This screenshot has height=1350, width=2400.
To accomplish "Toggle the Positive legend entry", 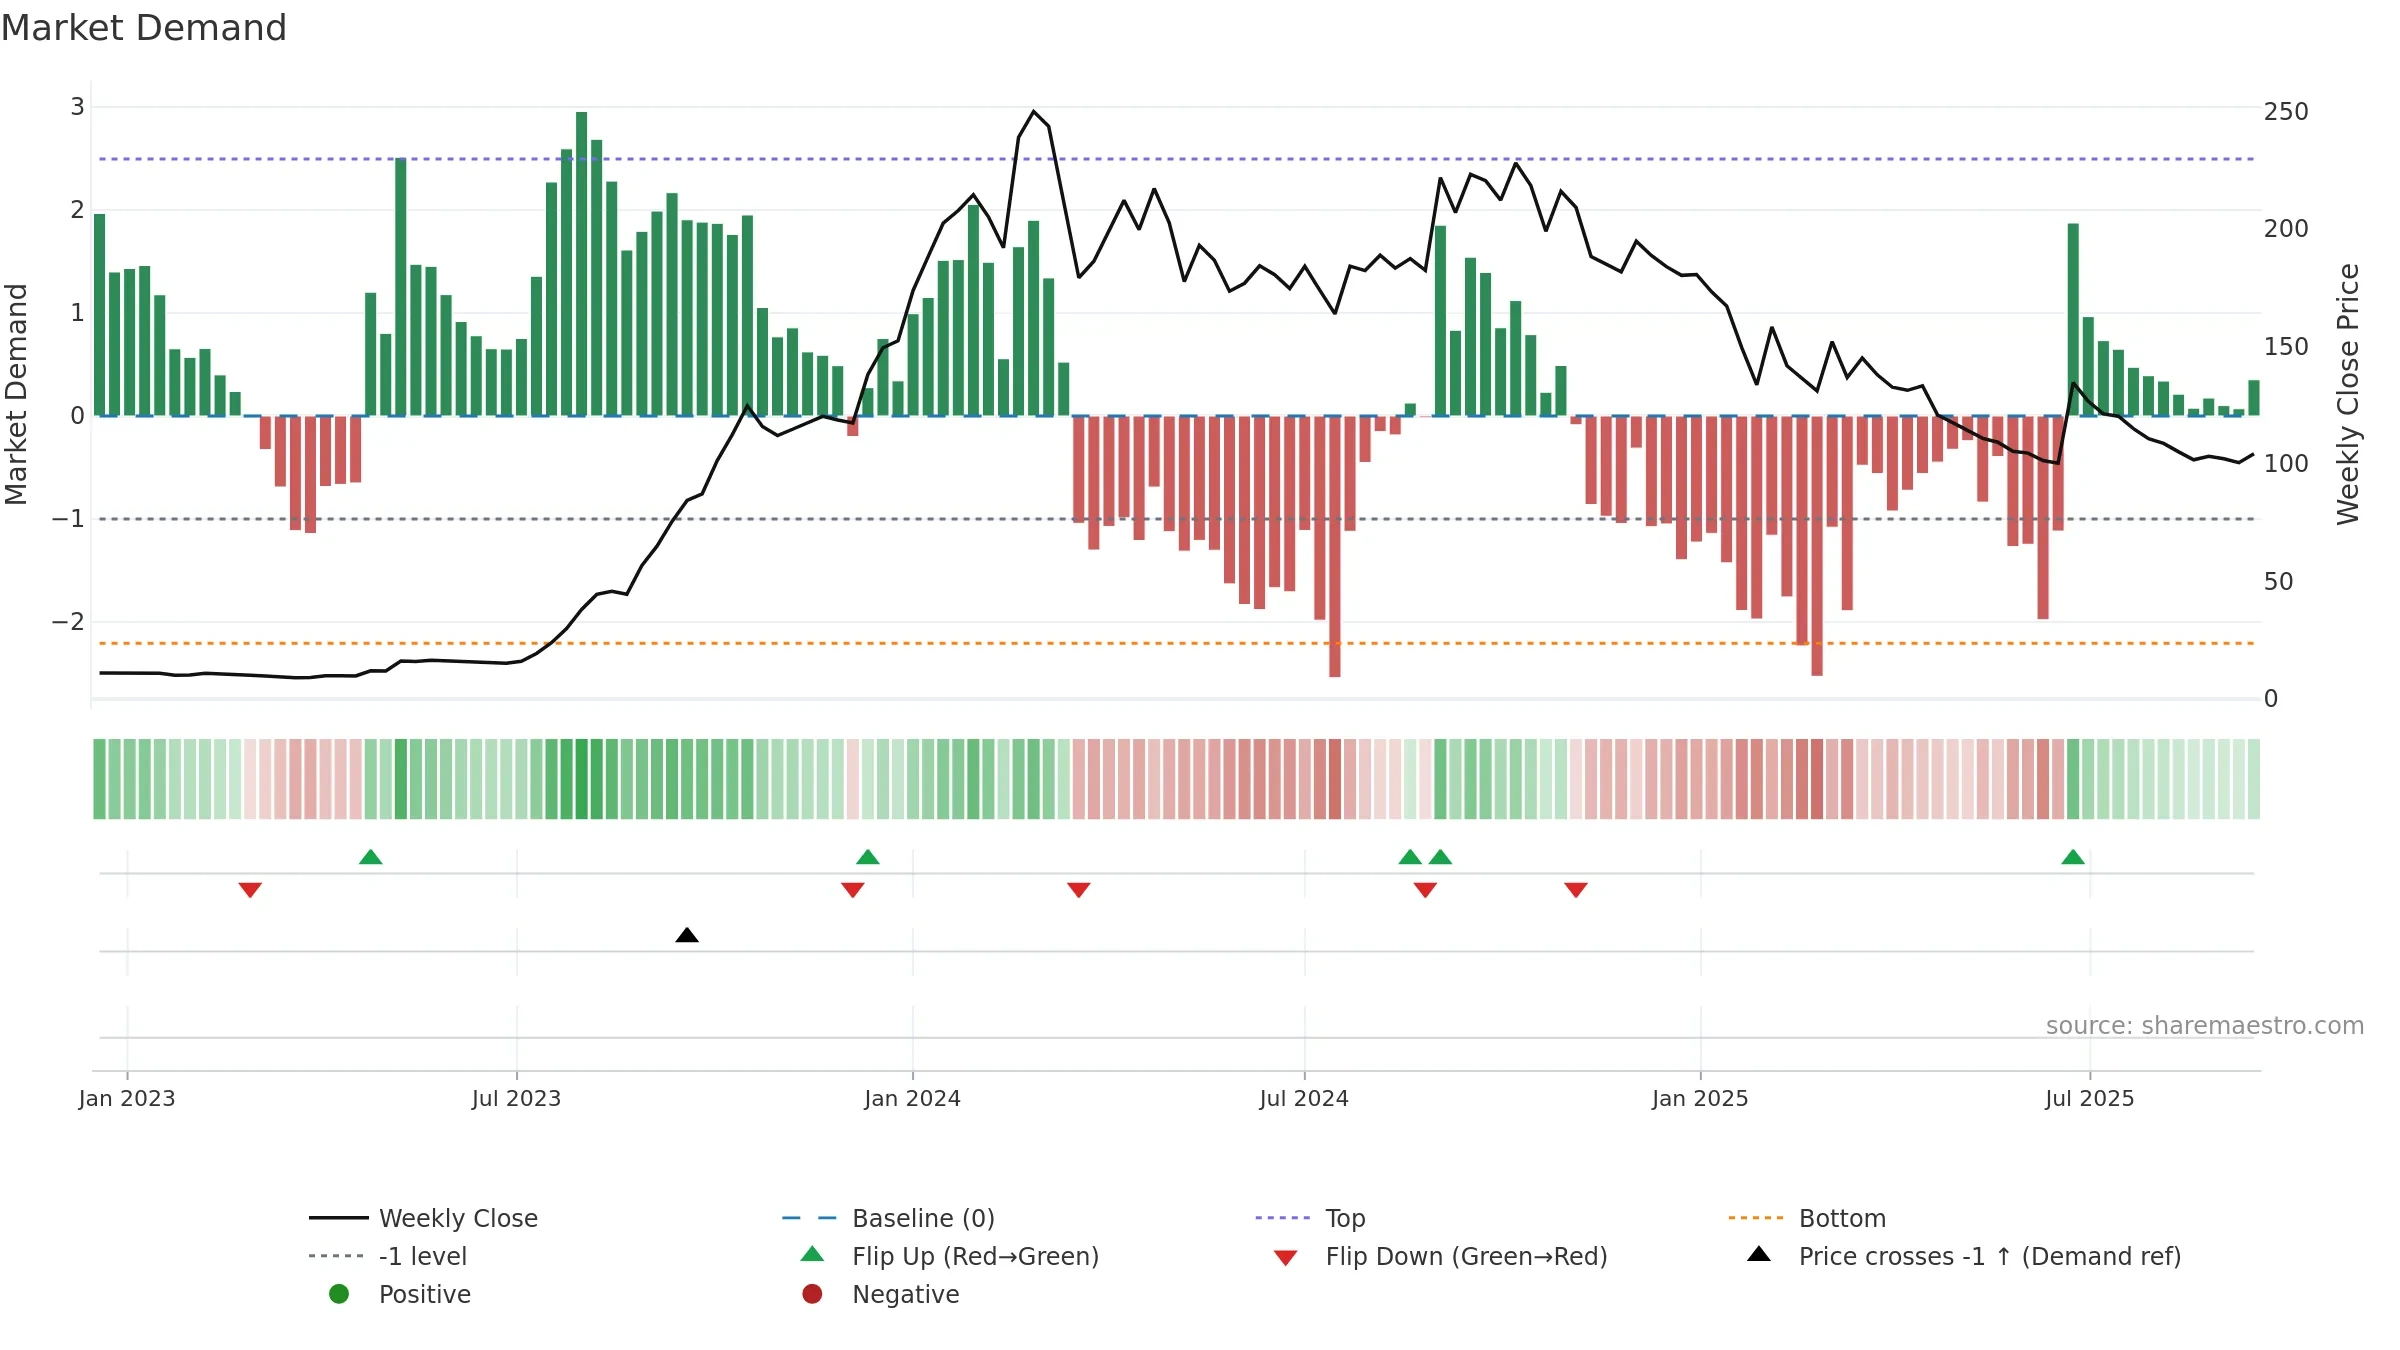I will (400, 1294).
